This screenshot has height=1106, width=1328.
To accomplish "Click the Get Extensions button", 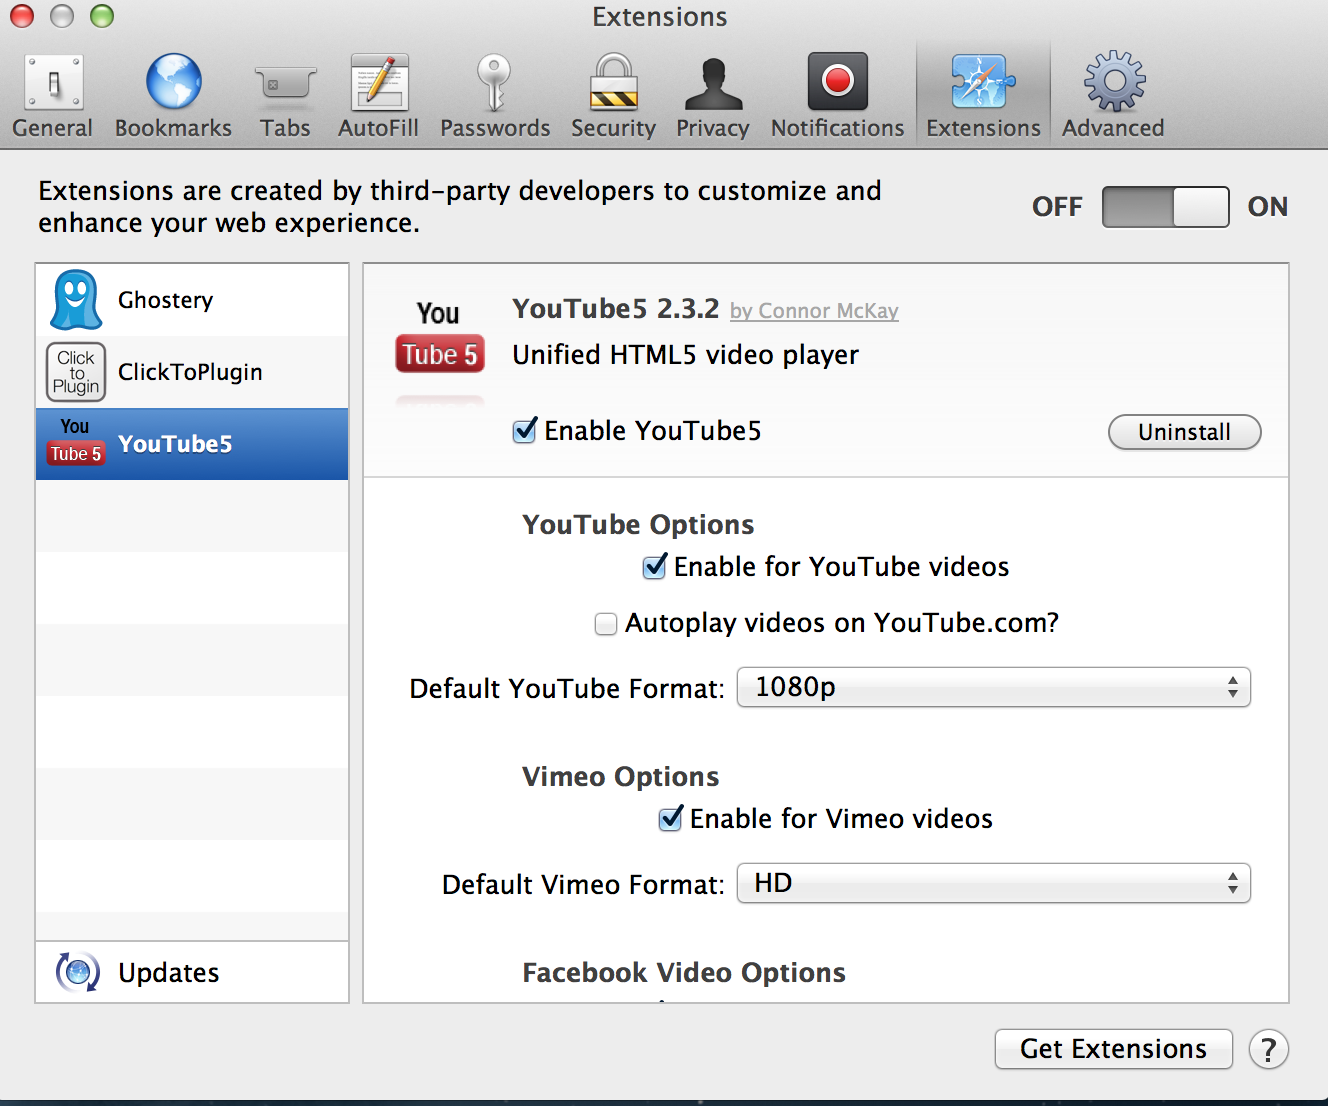I will [1114, 1049].
